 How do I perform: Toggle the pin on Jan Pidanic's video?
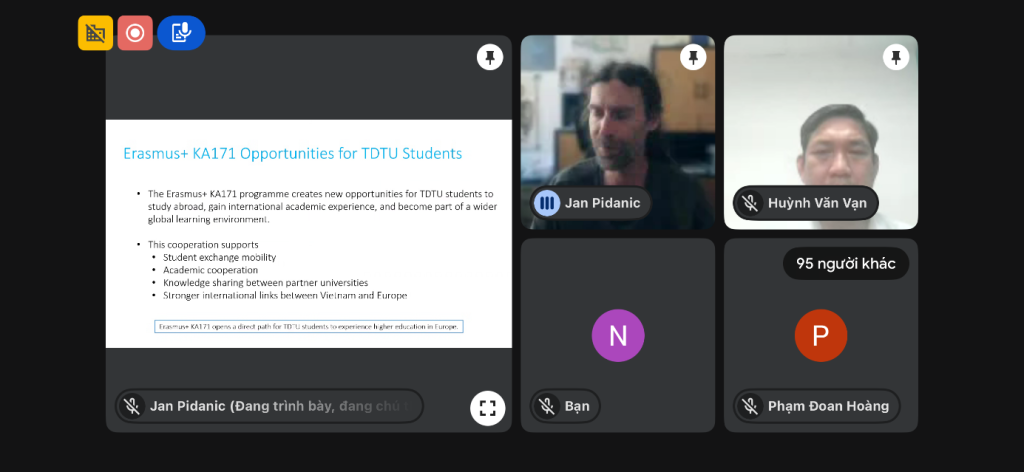[693, 57]
